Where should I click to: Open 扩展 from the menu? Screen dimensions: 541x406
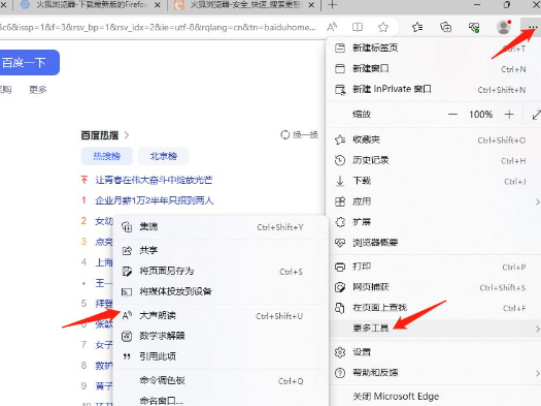(x=433, y=222)
